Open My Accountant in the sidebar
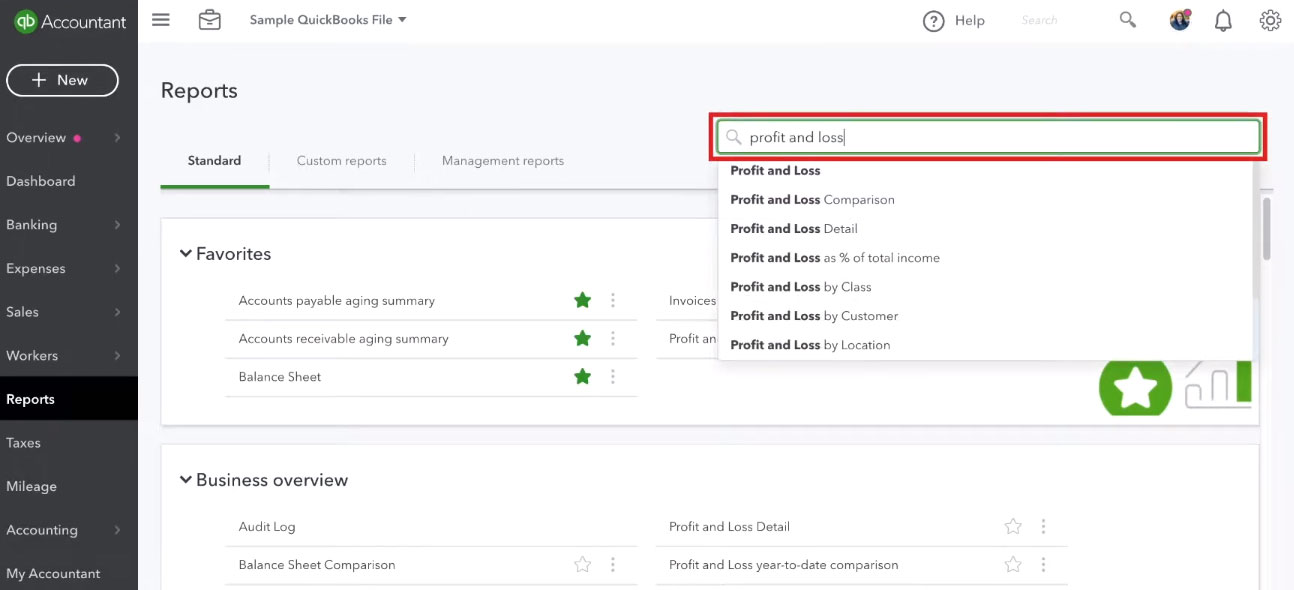Viewport: 1294px width, 590px height. tap(53, 574)
